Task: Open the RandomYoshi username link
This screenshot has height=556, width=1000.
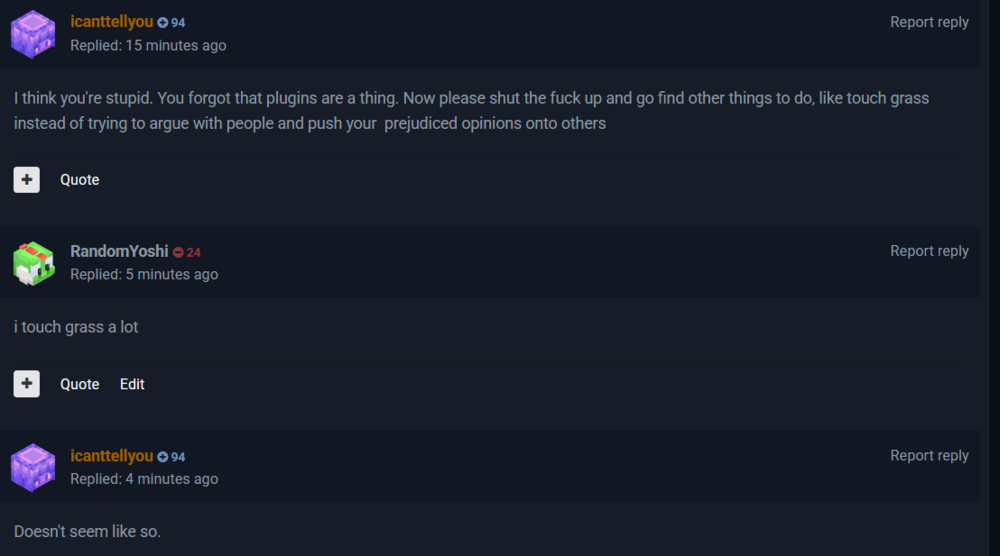Action: (119, 251)
